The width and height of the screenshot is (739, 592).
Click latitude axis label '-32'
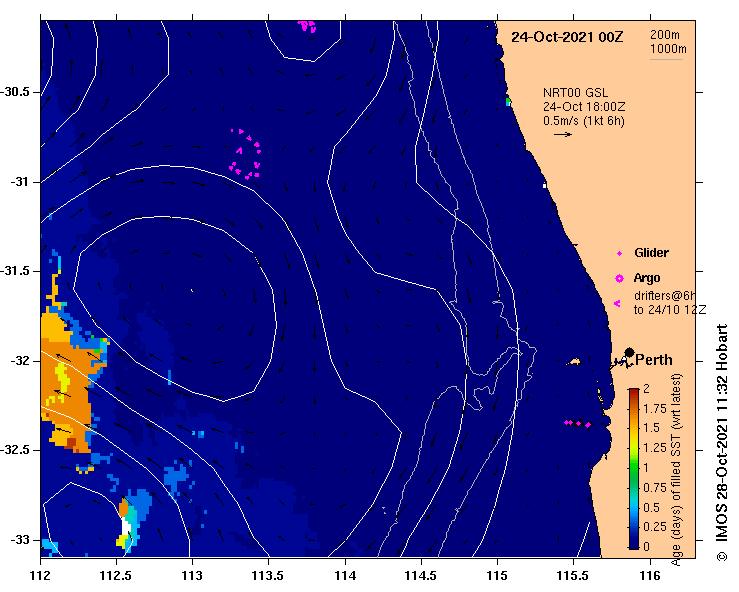21,361
